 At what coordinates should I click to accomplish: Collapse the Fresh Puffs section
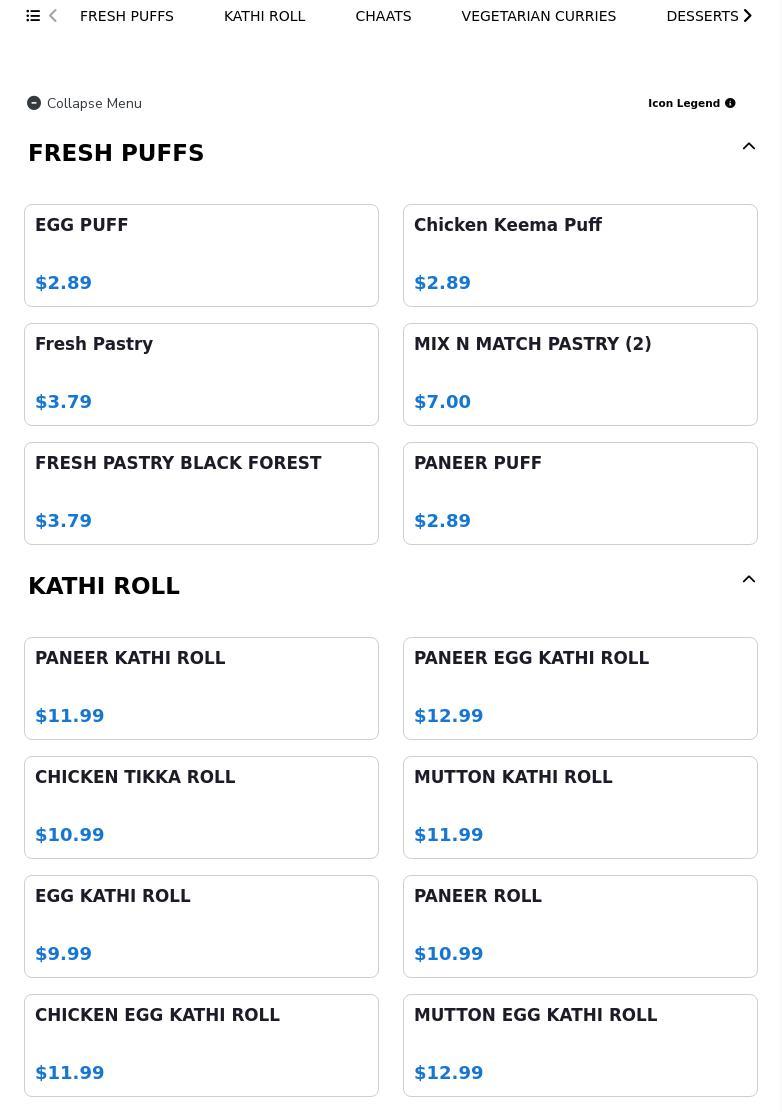pos(748,147)
